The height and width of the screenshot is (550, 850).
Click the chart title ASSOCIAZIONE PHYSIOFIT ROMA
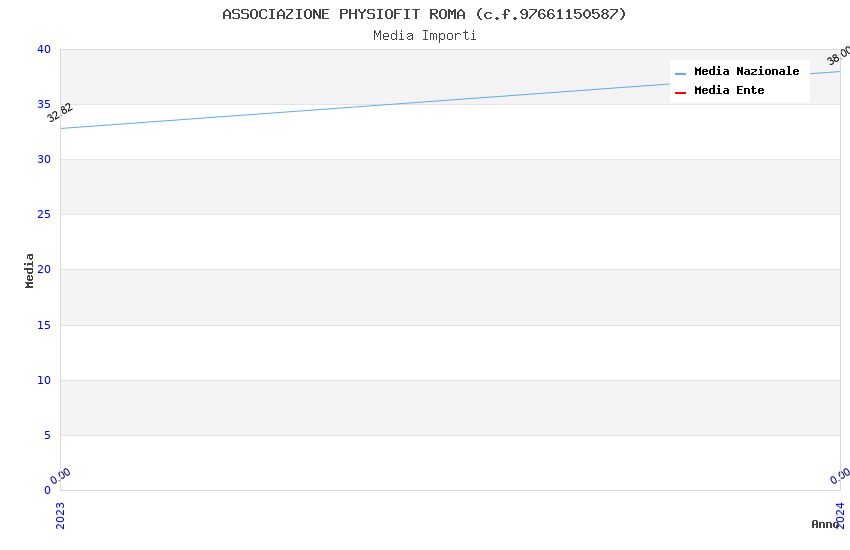pyautogui.click(x=424, y=14)
